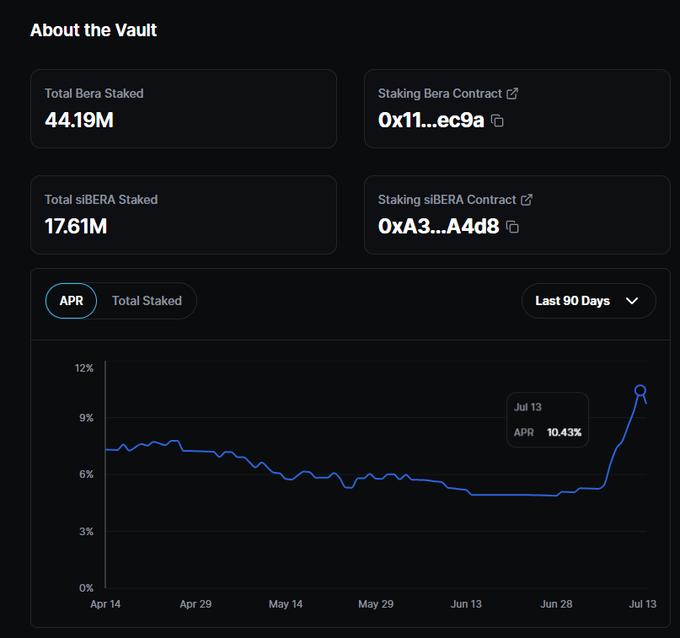The height and width of the screenshot is (638, 680).
Task: Click the May 29 x-axis label
Action: pyautogui.click(x=376, y=604)
